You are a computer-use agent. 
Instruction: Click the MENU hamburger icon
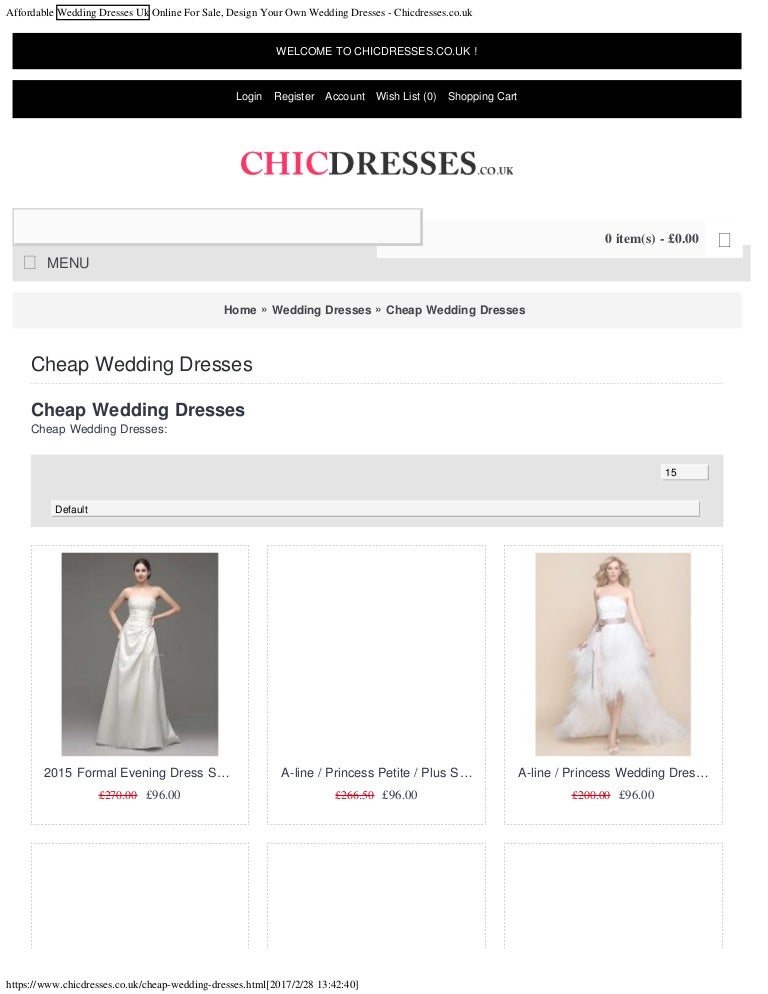coord(30,262)
